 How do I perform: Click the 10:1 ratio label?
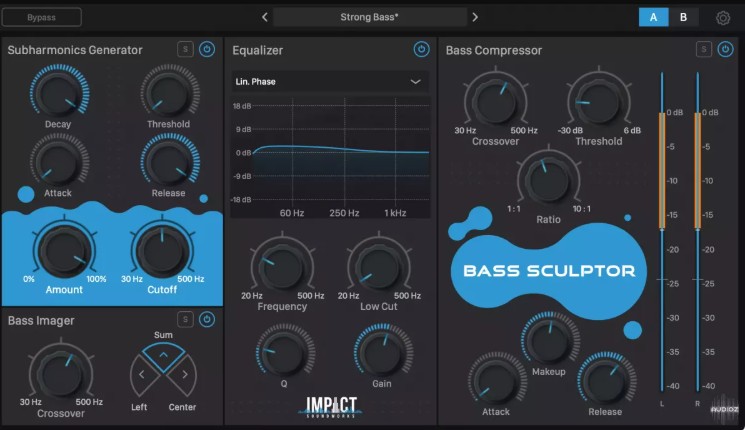(582, 209)
